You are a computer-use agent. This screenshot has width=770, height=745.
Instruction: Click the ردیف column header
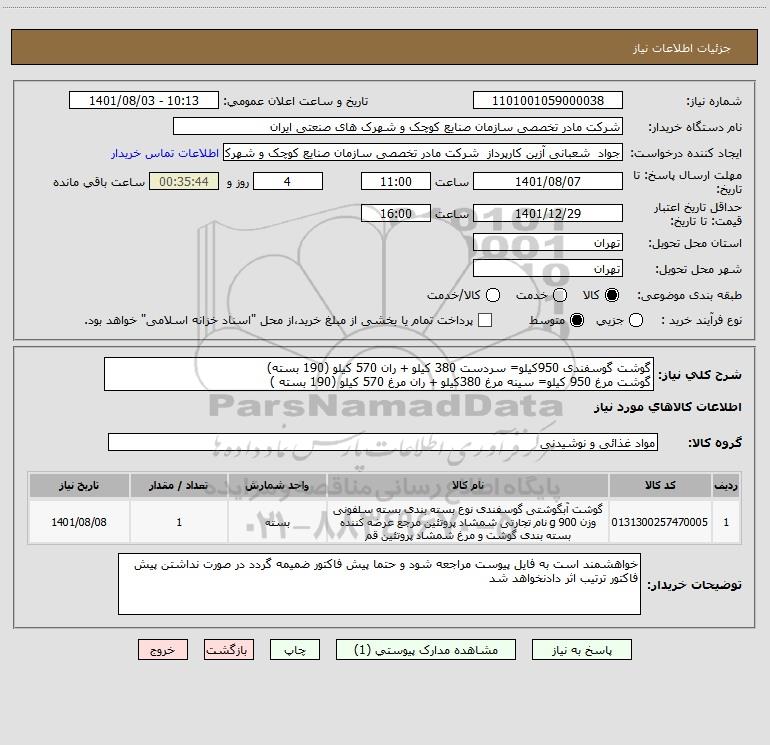(x=726, y=486)
